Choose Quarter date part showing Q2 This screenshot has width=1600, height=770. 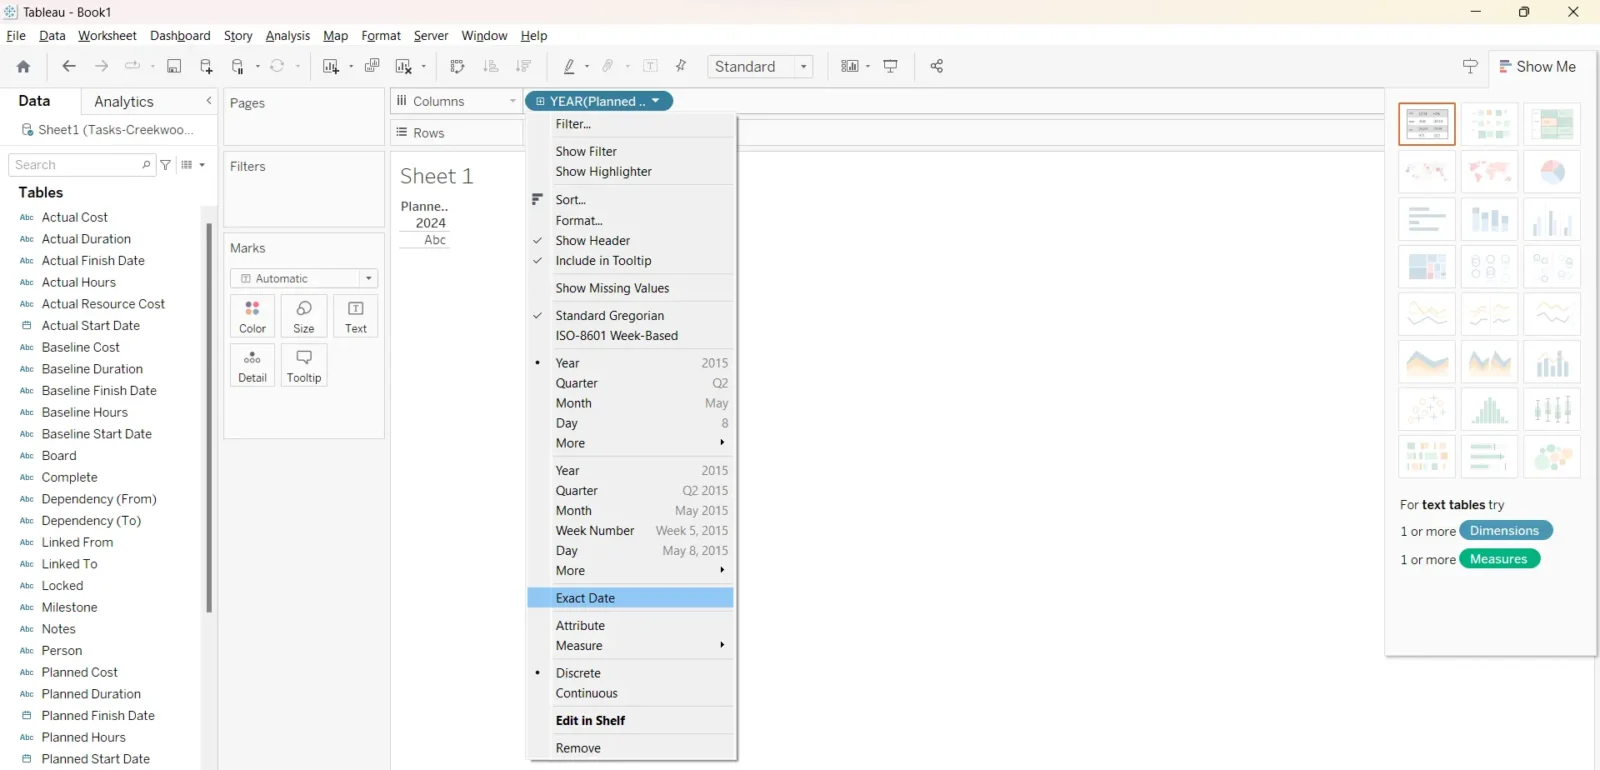click(x=631, y=383)
